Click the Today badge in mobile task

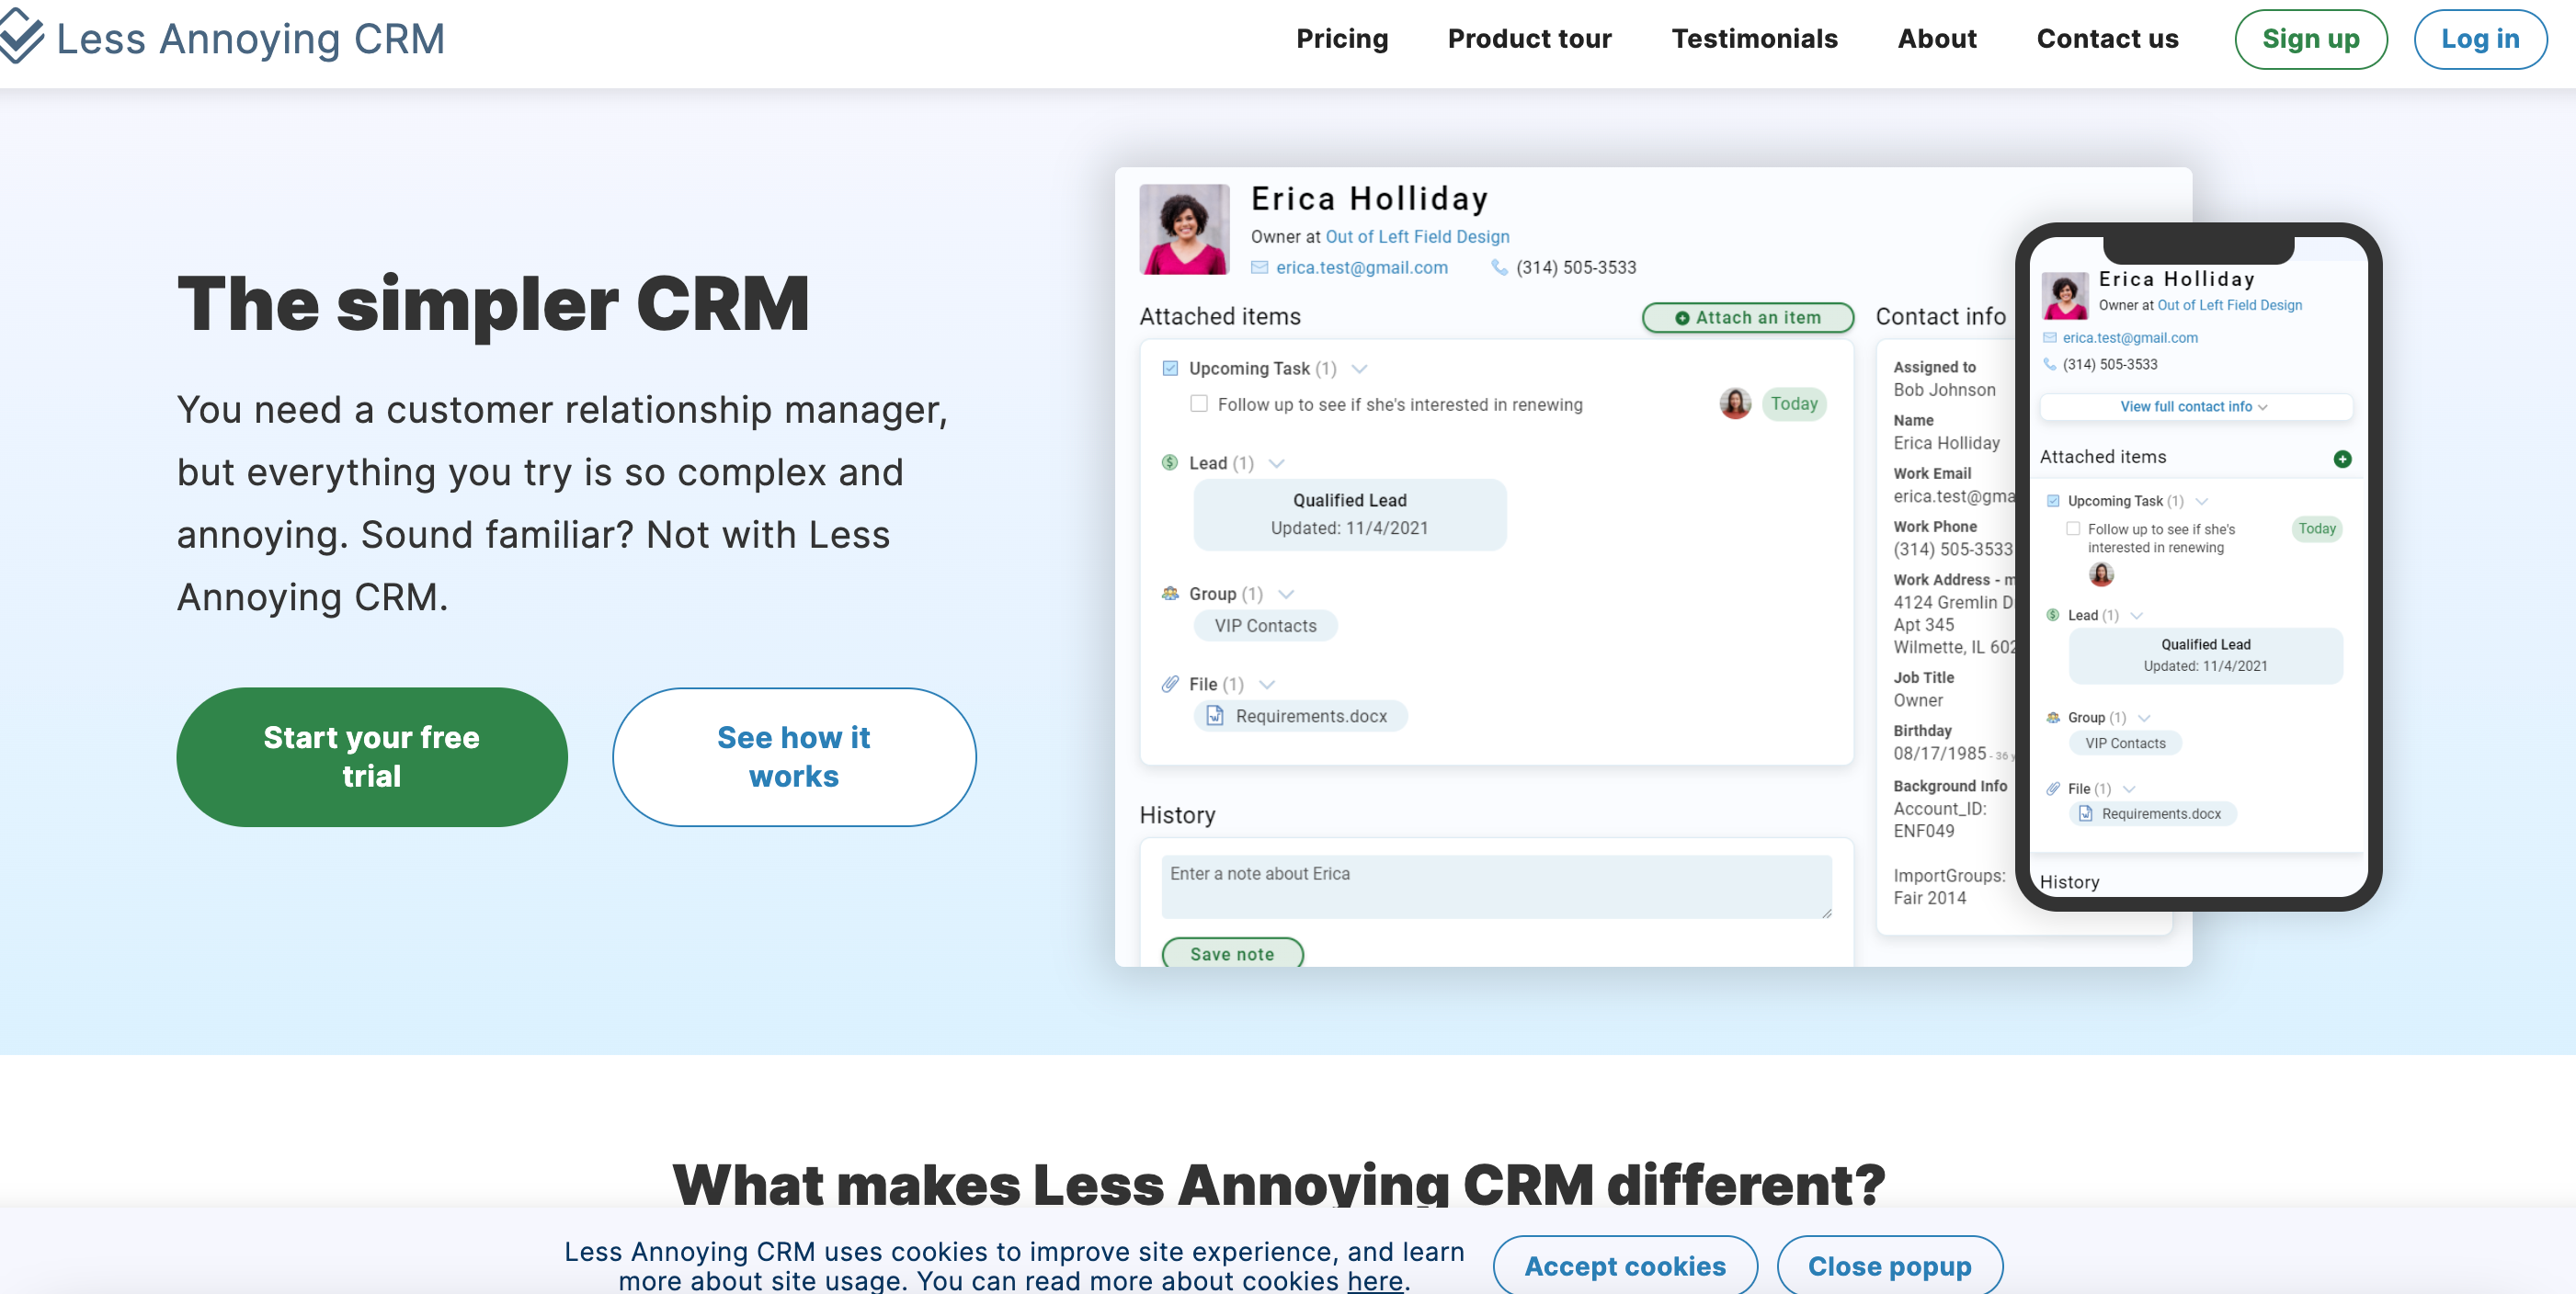click(x=2316, y=529)
